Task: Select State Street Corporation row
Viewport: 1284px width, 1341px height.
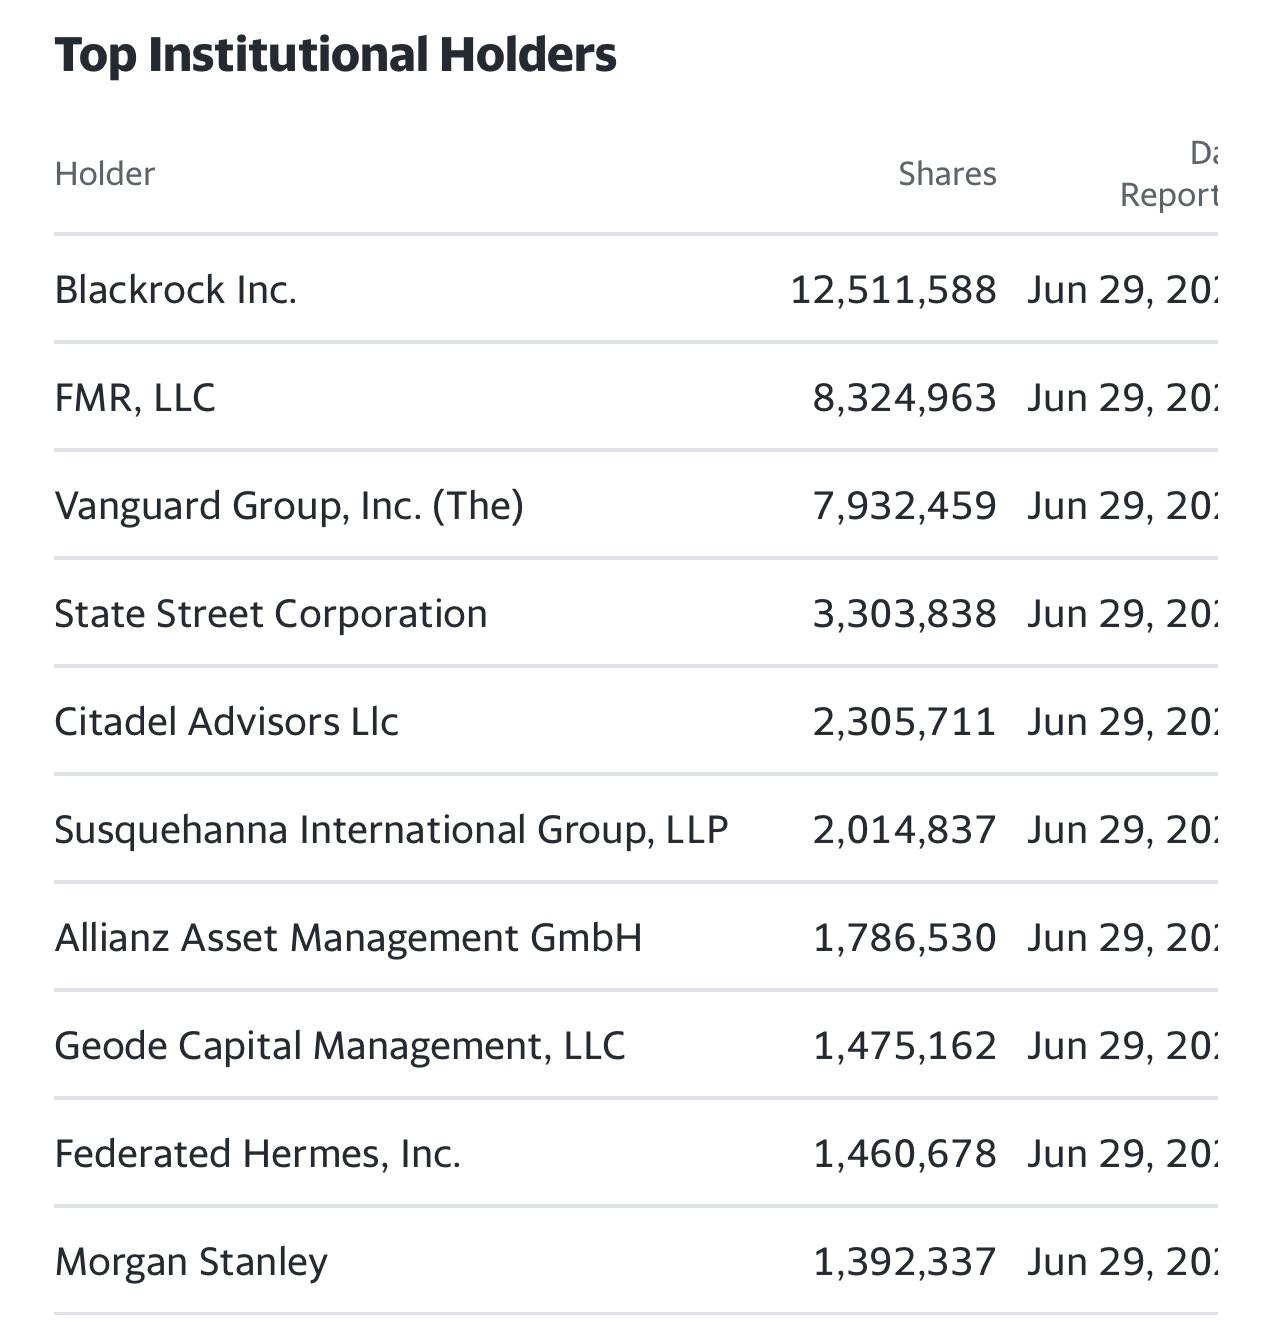Action: coord(271,614)
